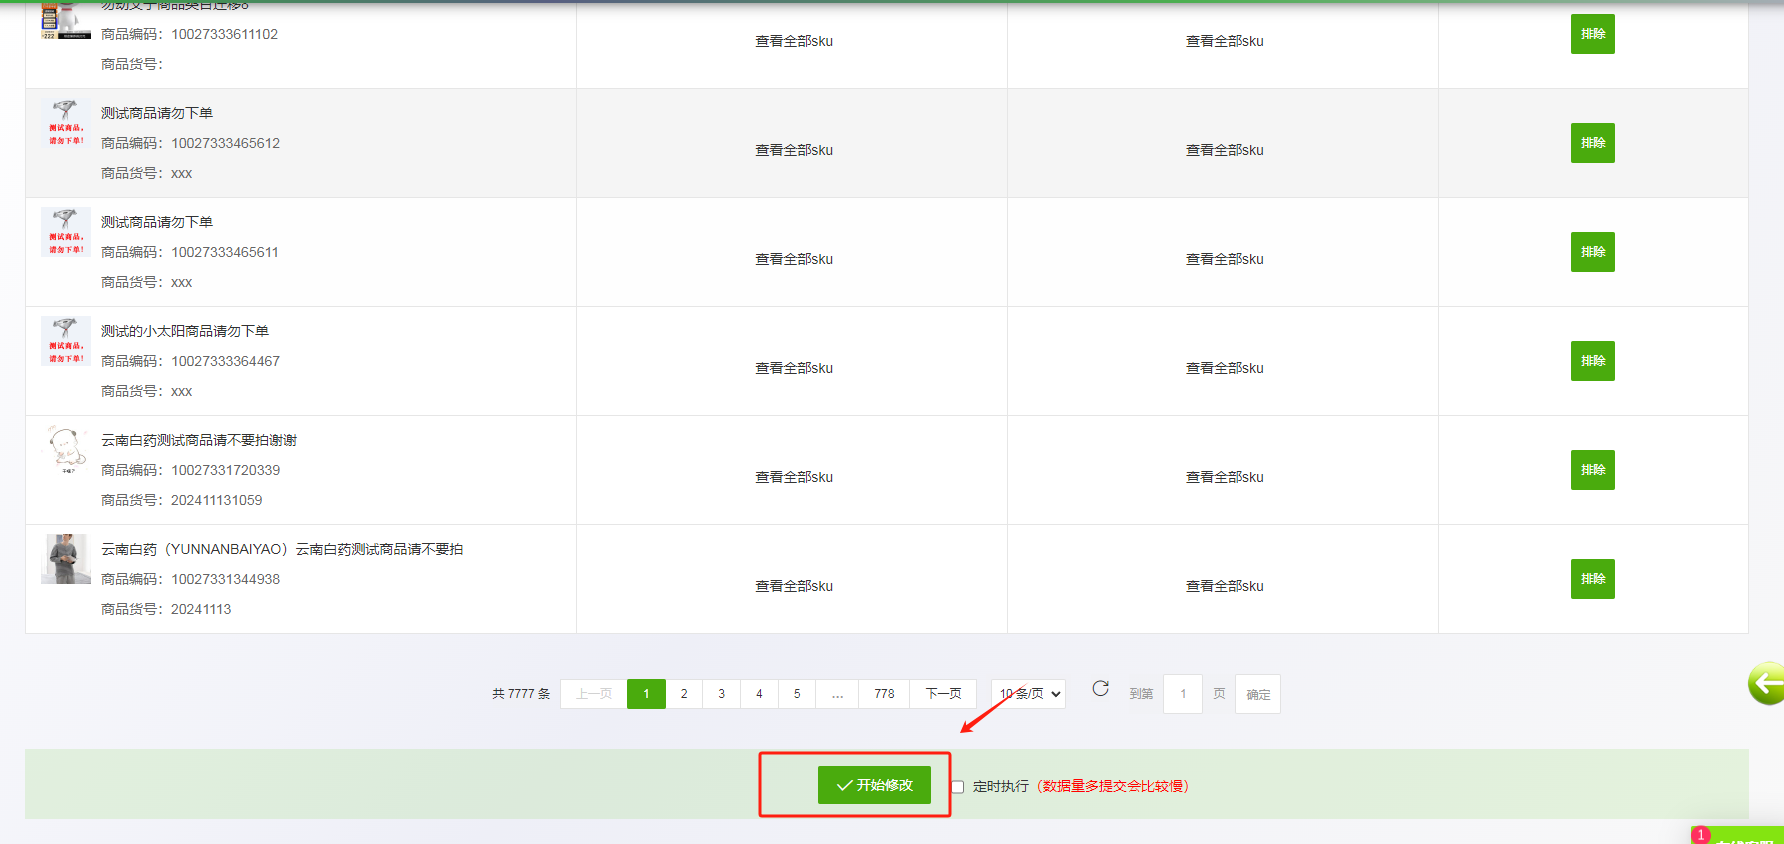Open the notification badge at bottom right
This screenshot has width=1784, height=844.
1700,835
